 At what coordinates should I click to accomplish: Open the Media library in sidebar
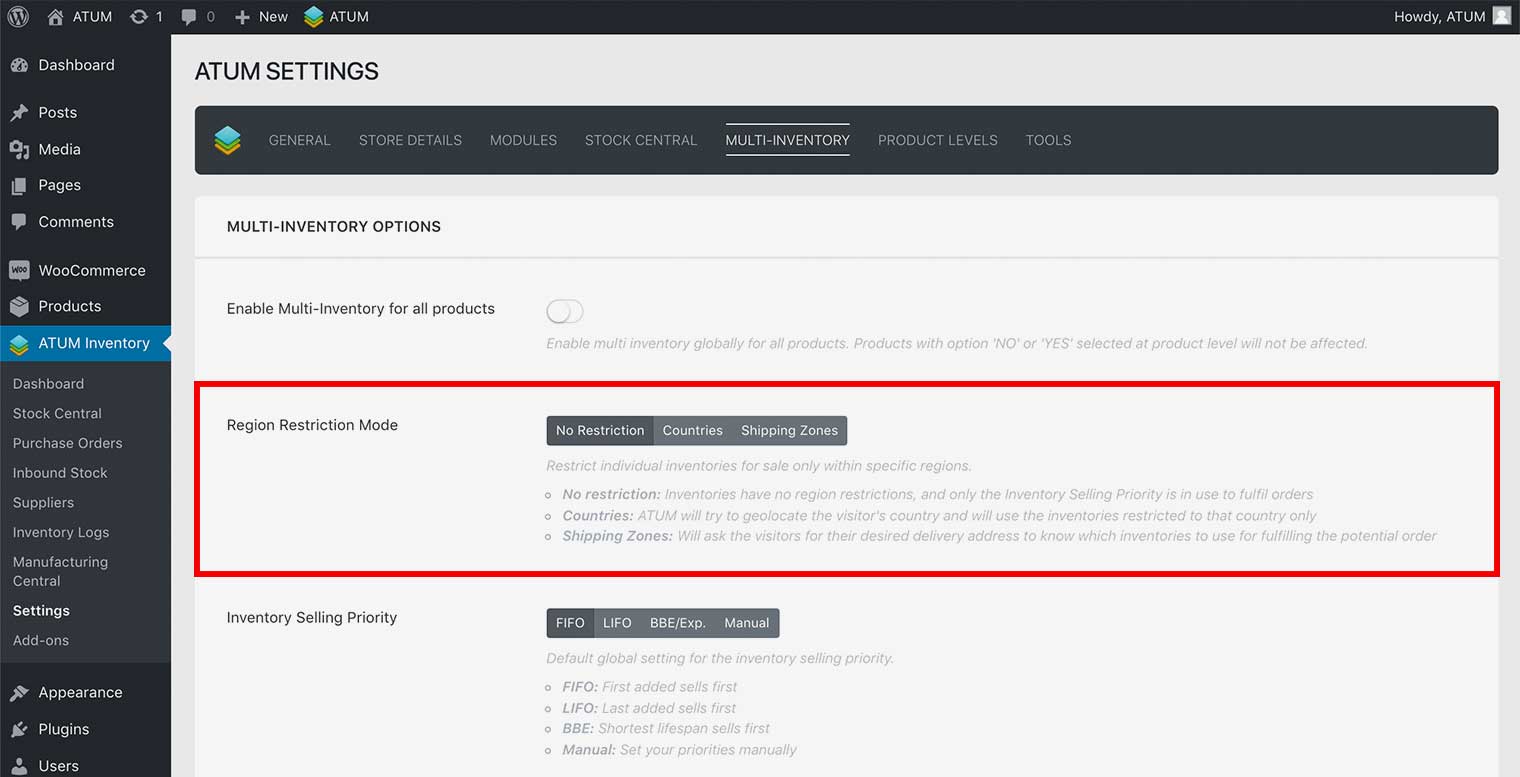(59, 149)
